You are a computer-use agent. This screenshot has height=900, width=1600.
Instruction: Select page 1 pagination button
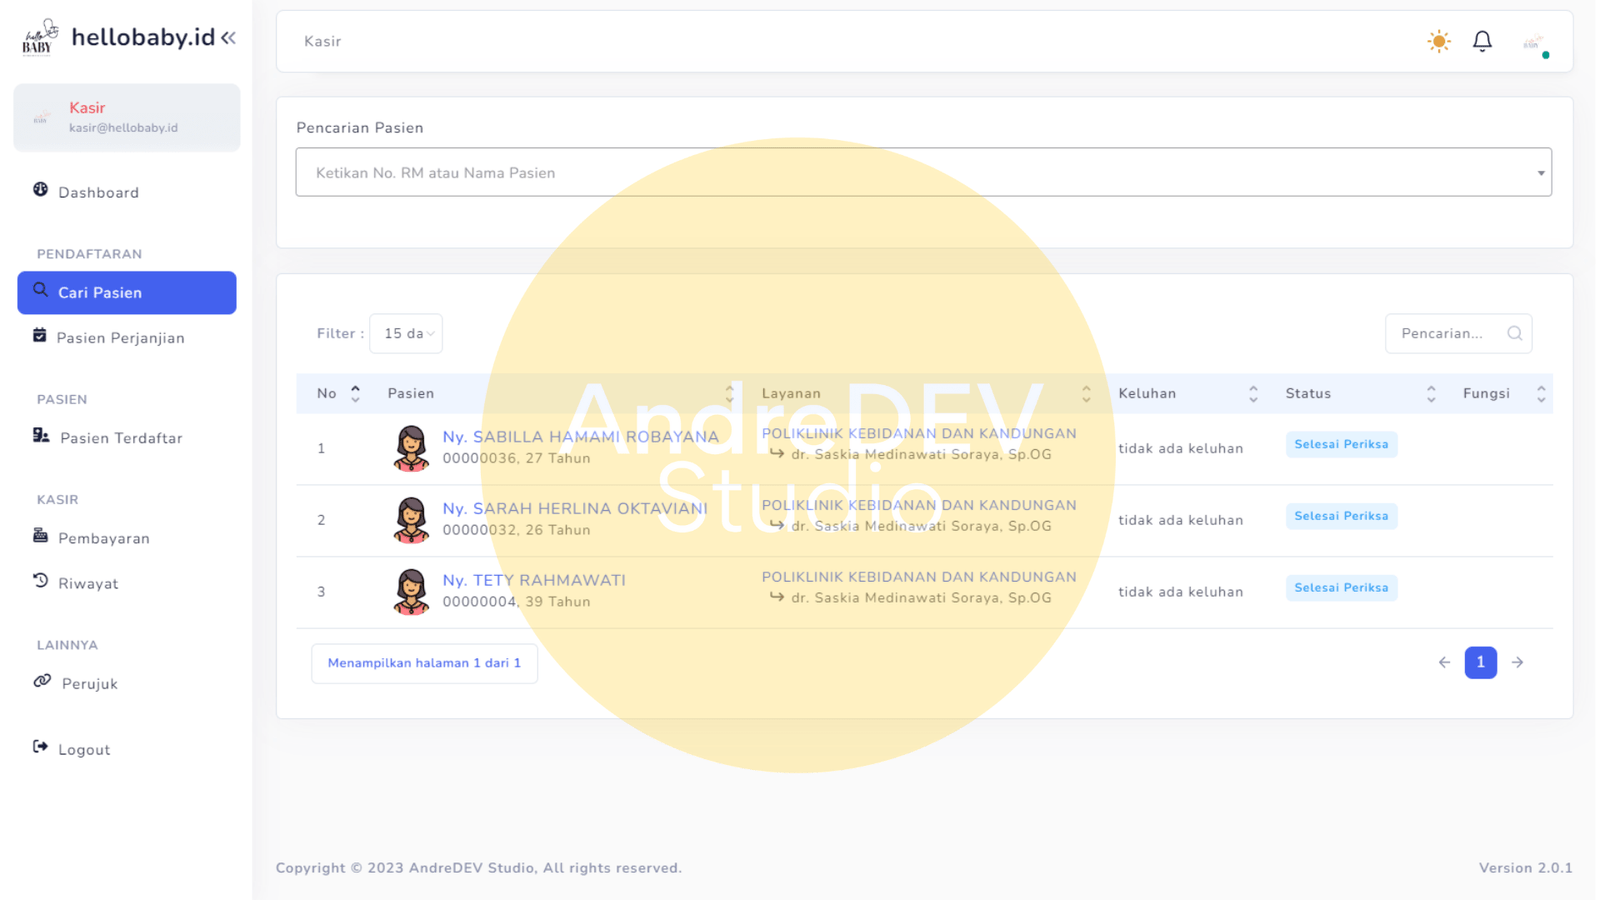click(x=1480, y=663)
